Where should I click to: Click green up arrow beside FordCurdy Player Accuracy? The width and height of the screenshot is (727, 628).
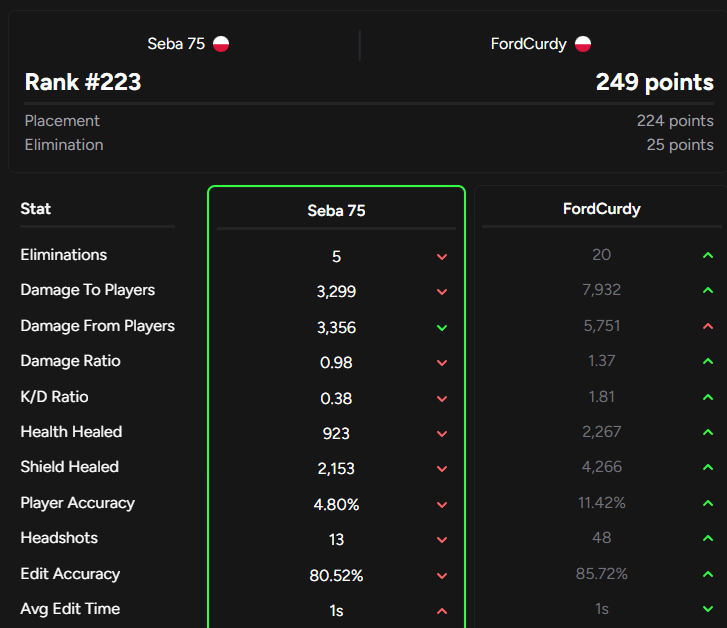coord(708,503)
